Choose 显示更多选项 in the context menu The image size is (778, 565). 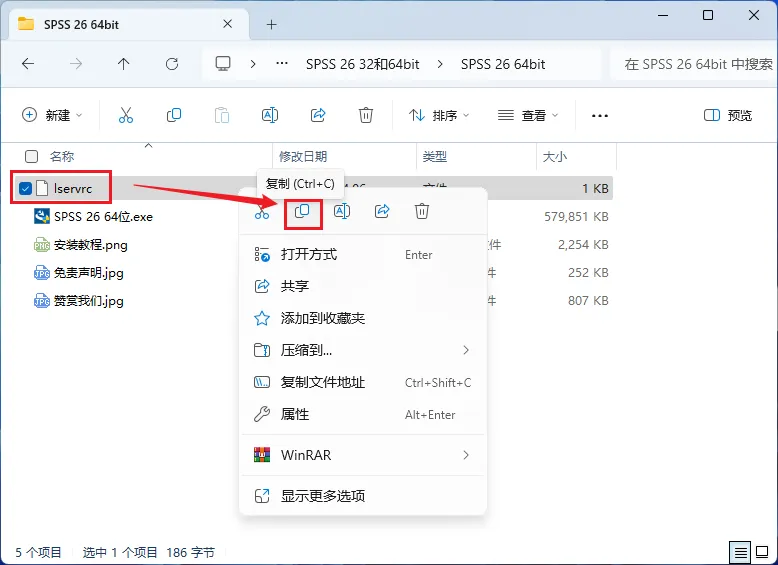(363, 496)
